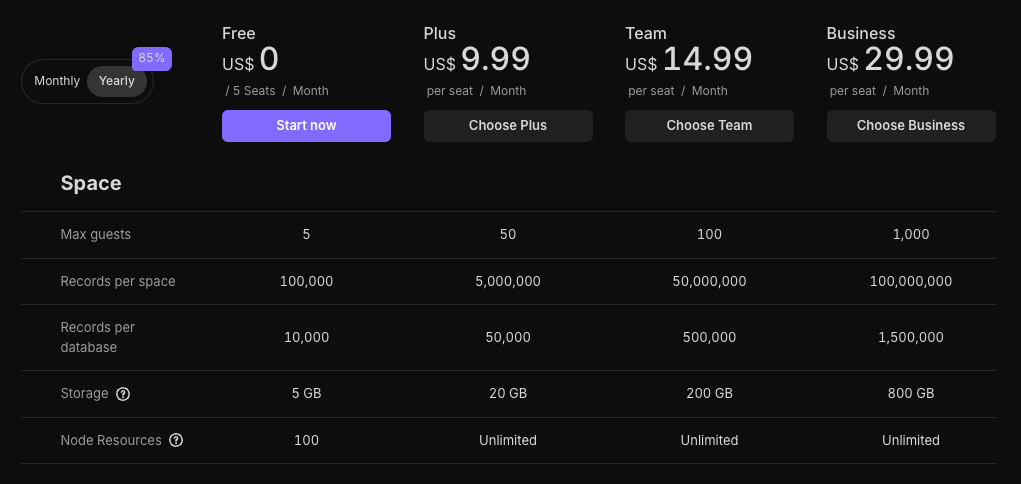Image resolution: width=1021 pixels, height=484 pixels.
Task: Select the Max guests row label
Action: click(x=96, y=234)
